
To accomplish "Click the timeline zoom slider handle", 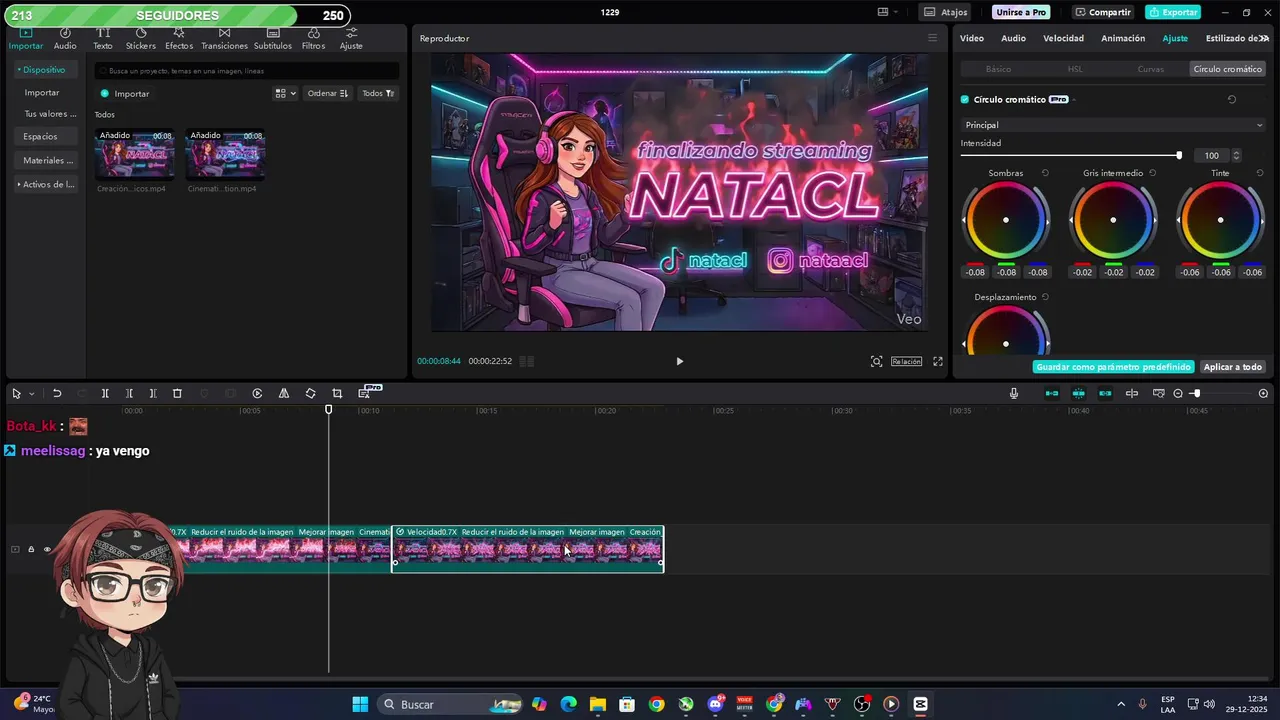I will (x=1196, y=394).
